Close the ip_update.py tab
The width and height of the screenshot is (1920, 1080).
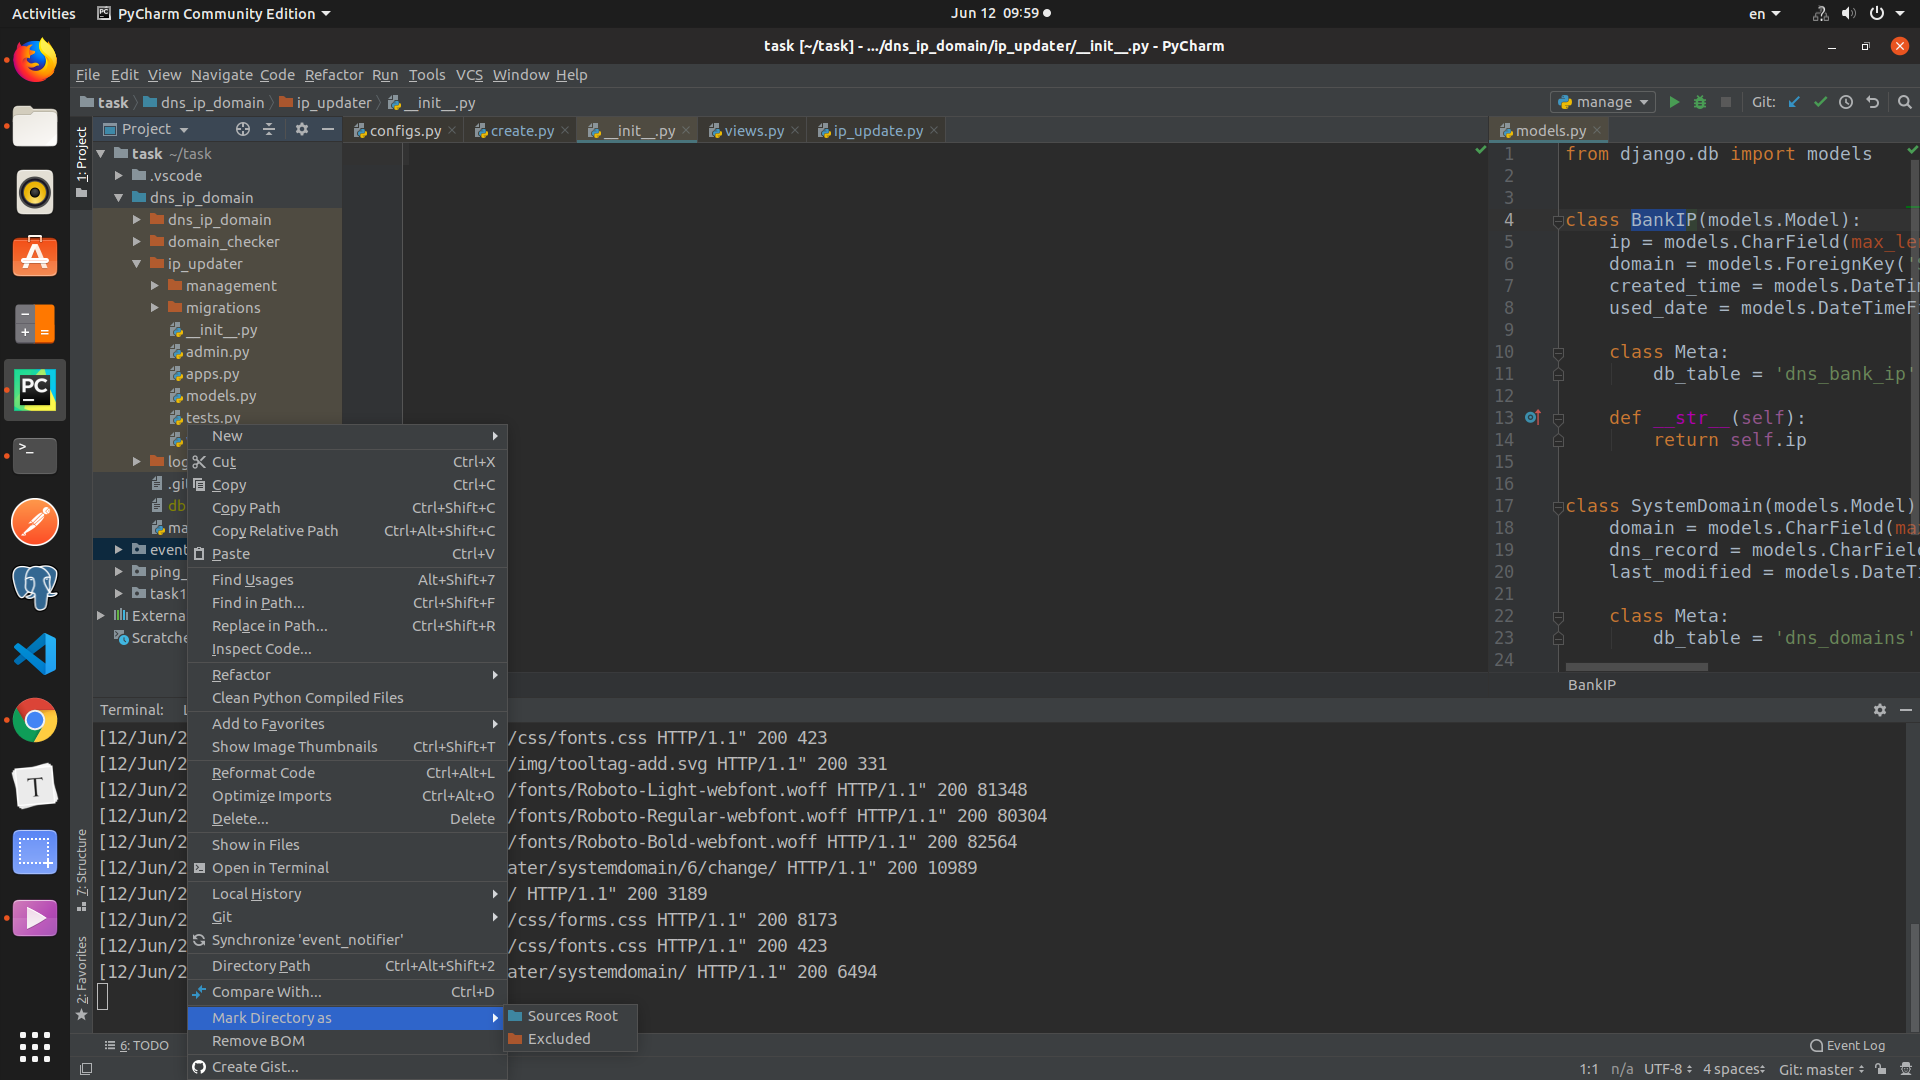pos(934,131)
